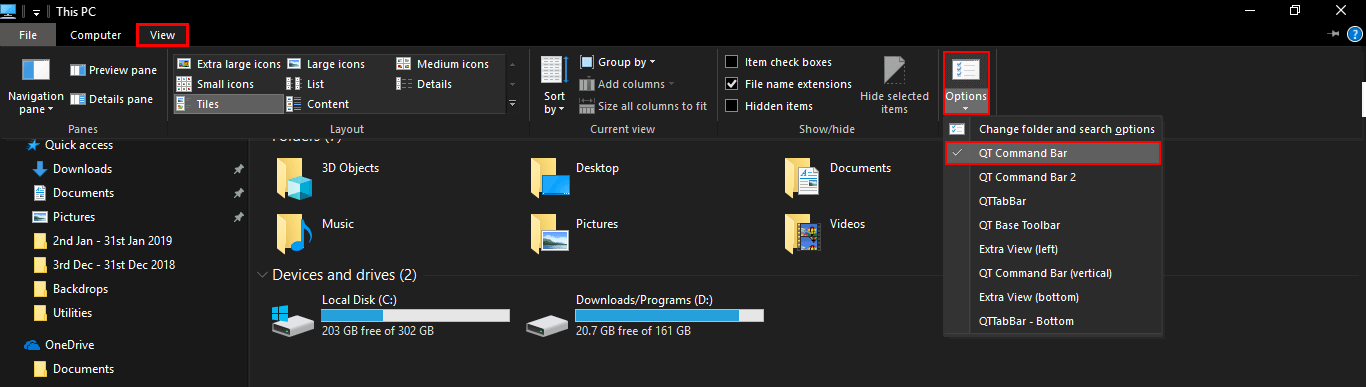This screenshot has width=1366, height=387.
Task: Select Medium icons layout
Action: (443, 64)
